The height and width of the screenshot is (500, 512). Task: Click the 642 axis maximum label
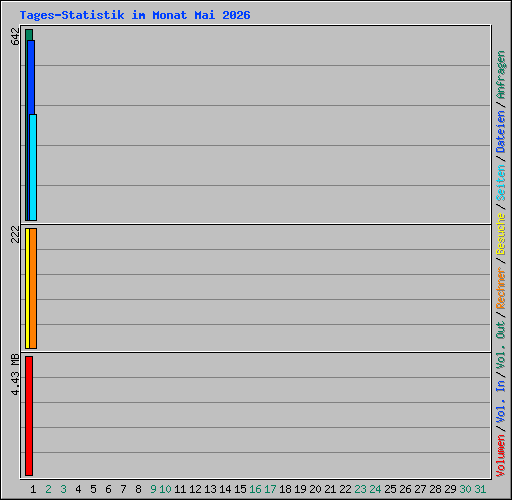pyautogui.click(x=15, y=36)
